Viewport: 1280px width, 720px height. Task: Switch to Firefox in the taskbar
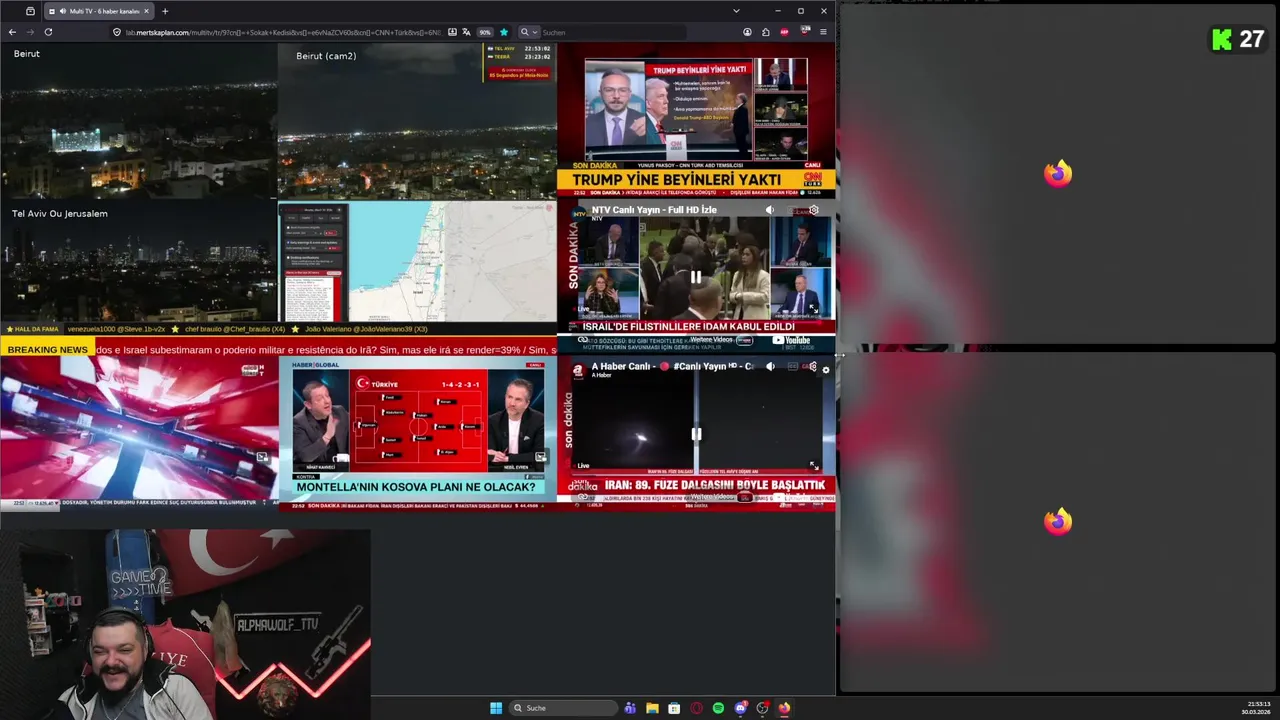[x=784, y=708]
